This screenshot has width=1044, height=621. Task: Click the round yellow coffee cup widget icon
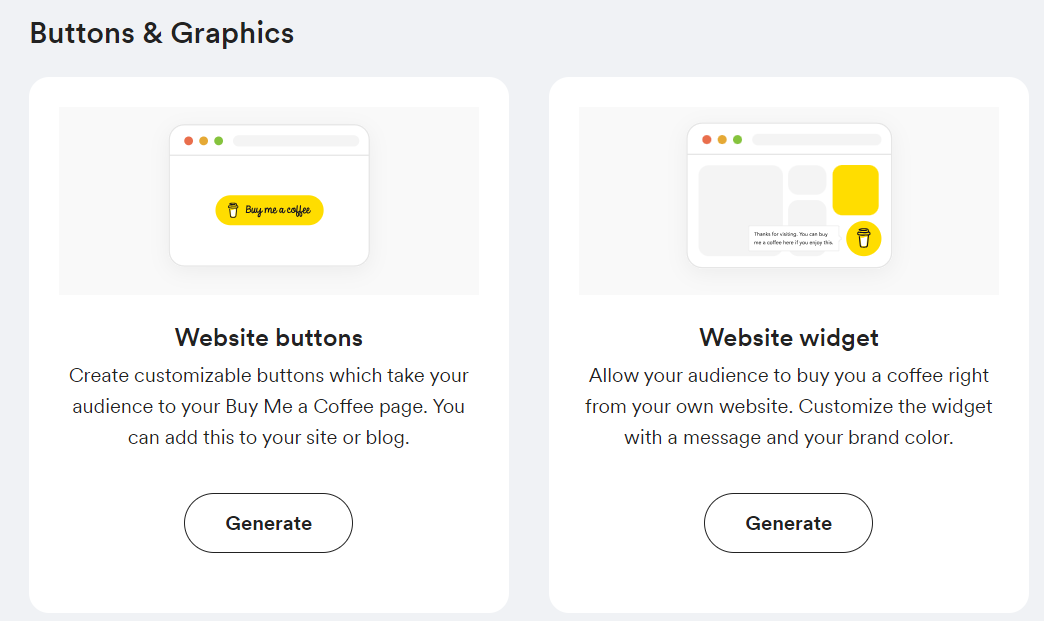pyautogui.click(x=864, y=238)
